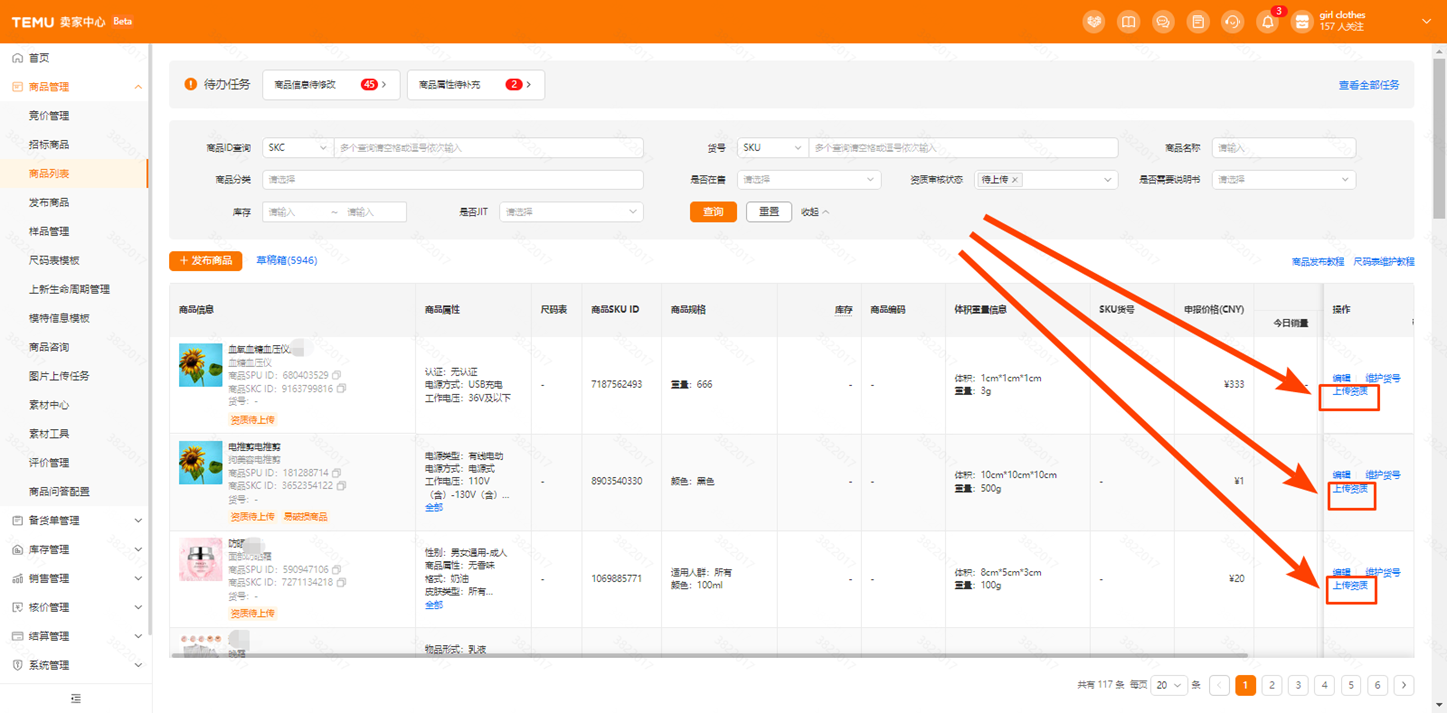Click the orange 查询 button

pyautogui.click(x=713, y=212)
